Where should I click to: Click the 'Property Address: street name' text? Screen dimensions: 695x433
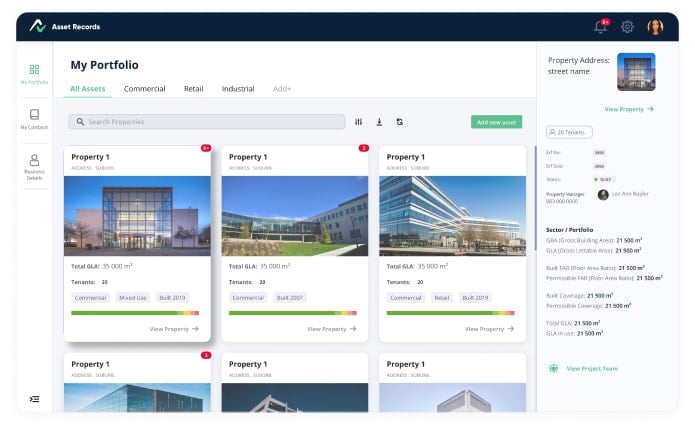click(579, 66)
